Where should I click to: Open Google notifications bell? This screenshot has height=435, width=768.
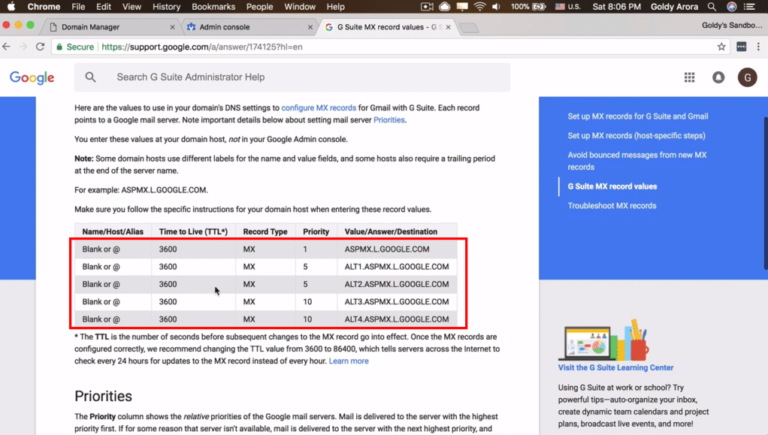[x=718, y=77]
